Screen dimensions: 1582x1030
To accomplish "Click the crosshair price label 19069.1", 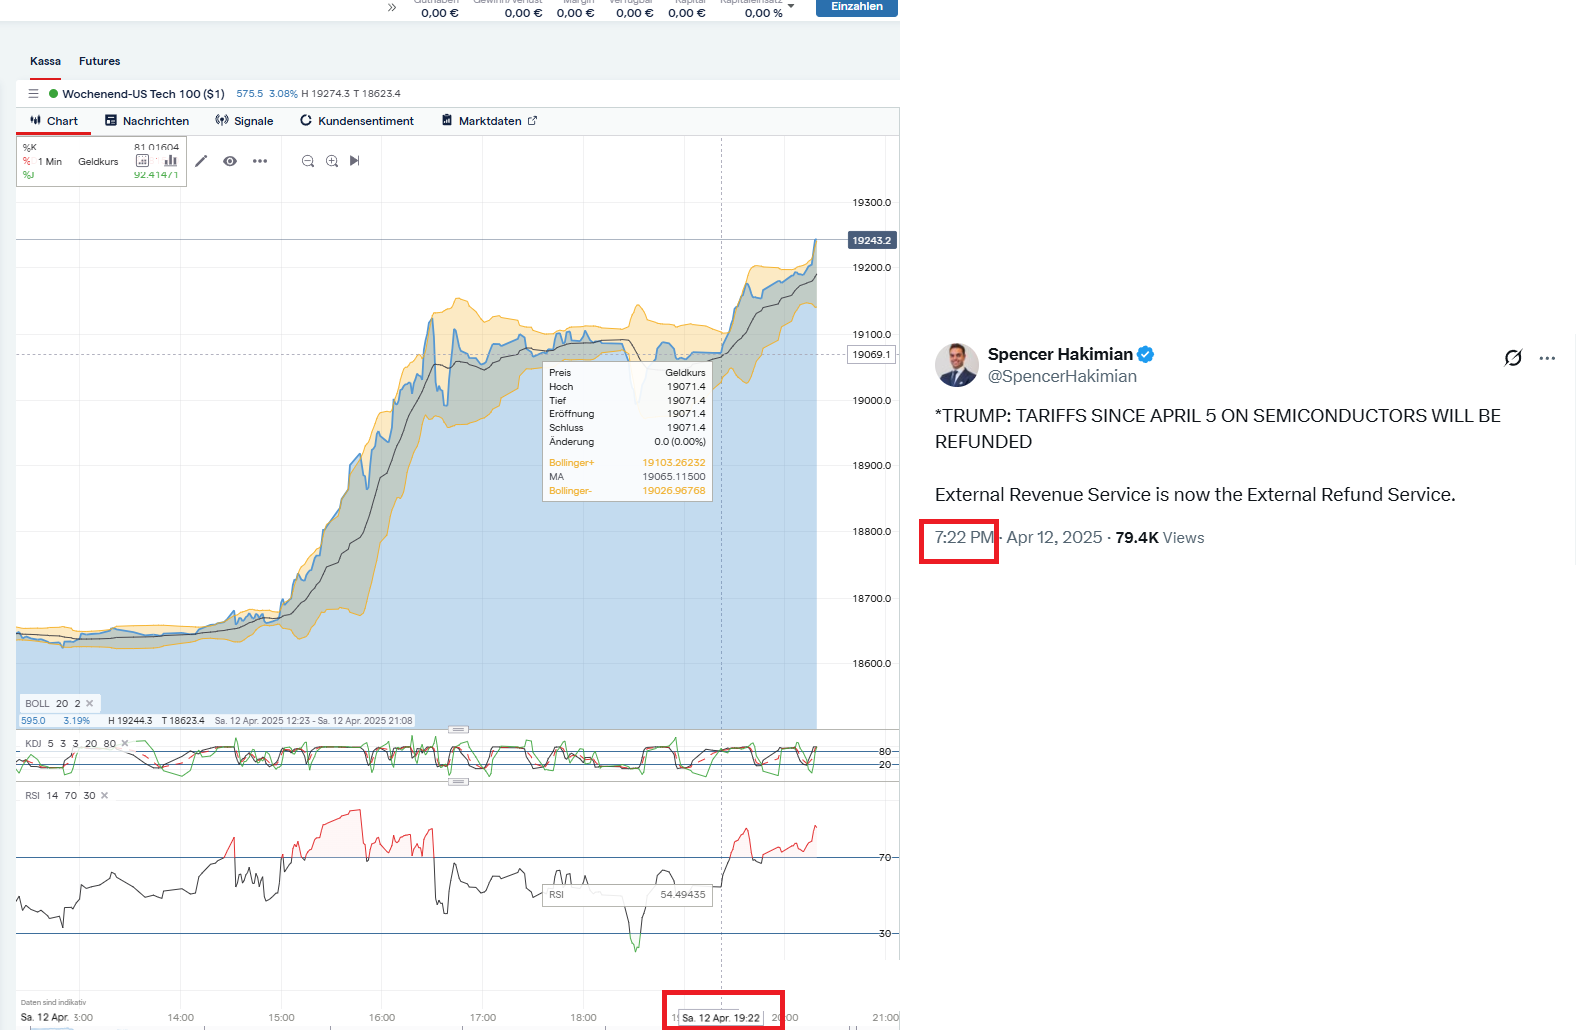I will pyautogui.click(x=871, y=355).
